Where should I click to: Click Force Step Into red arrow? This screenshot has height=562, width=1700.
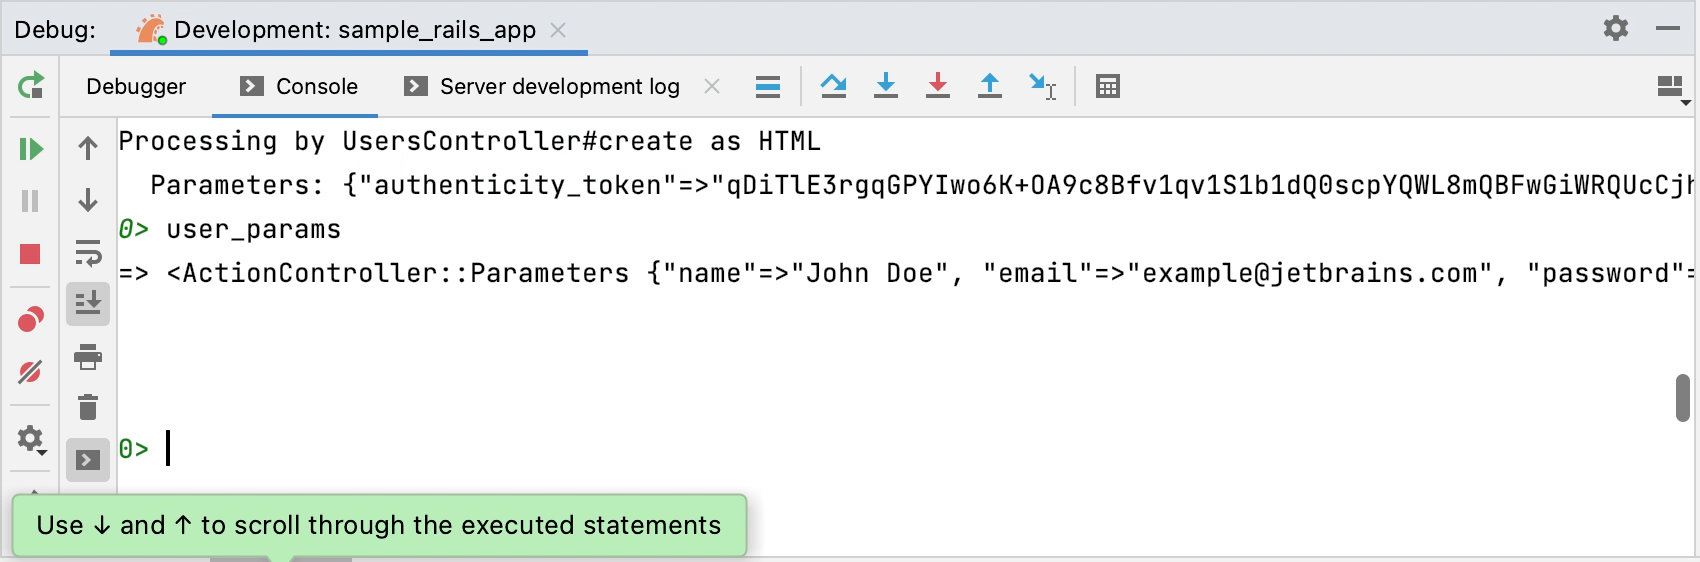click(x=937, y=86)
